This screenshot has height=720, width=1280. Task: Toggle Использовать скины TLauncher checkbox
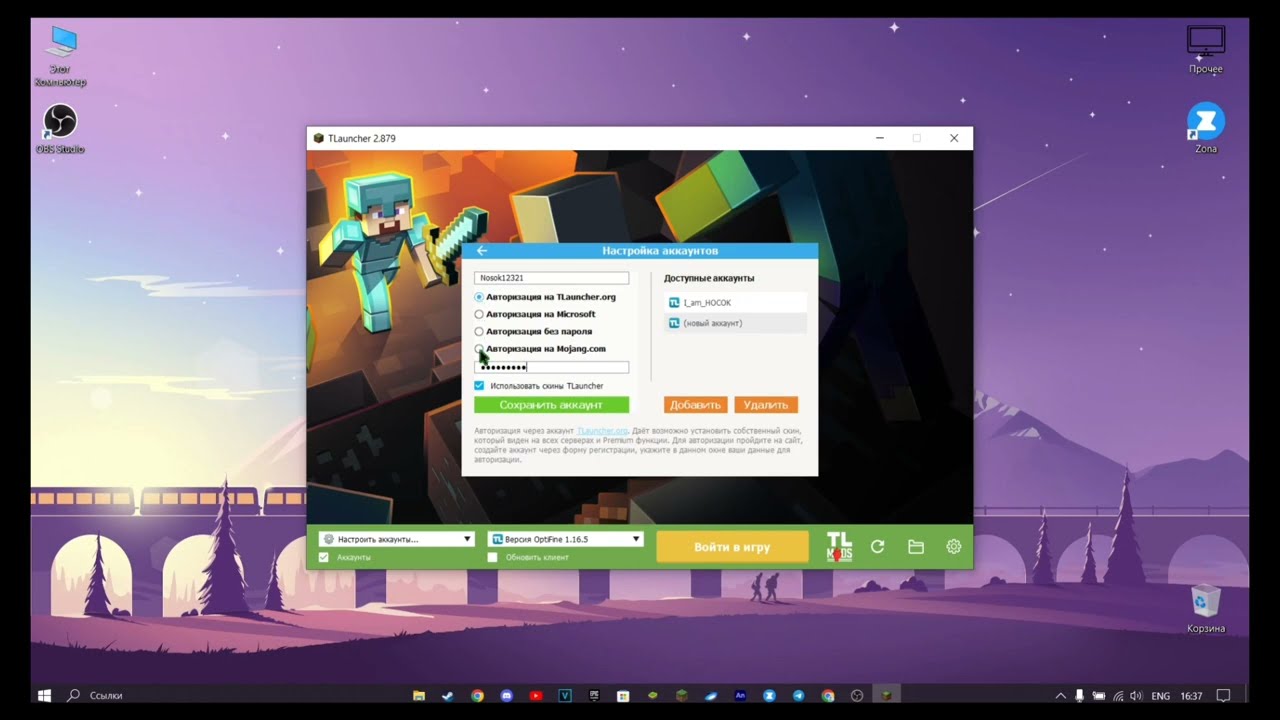coord(479,385)
